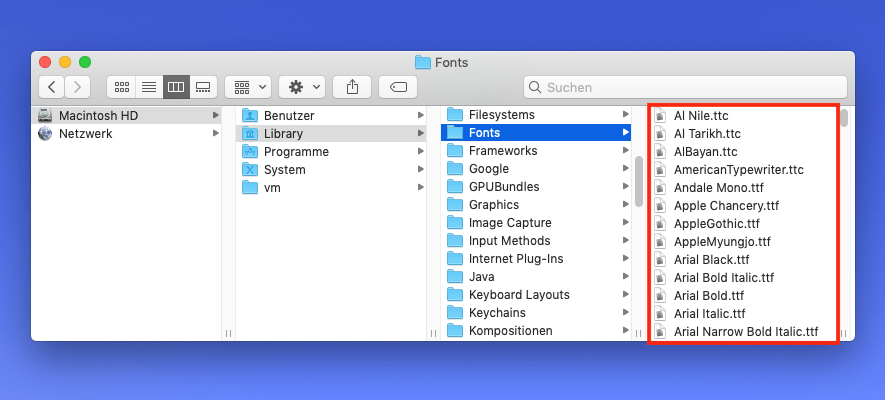Open the Benutzer folder

[x=288, y=115]
